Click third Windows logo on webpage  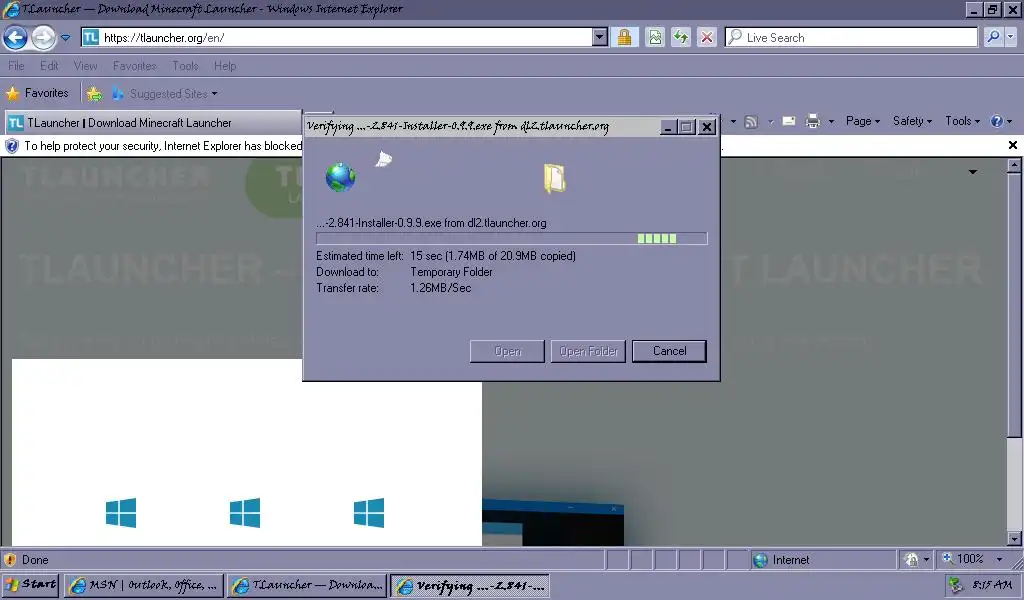tap(369, 513)
